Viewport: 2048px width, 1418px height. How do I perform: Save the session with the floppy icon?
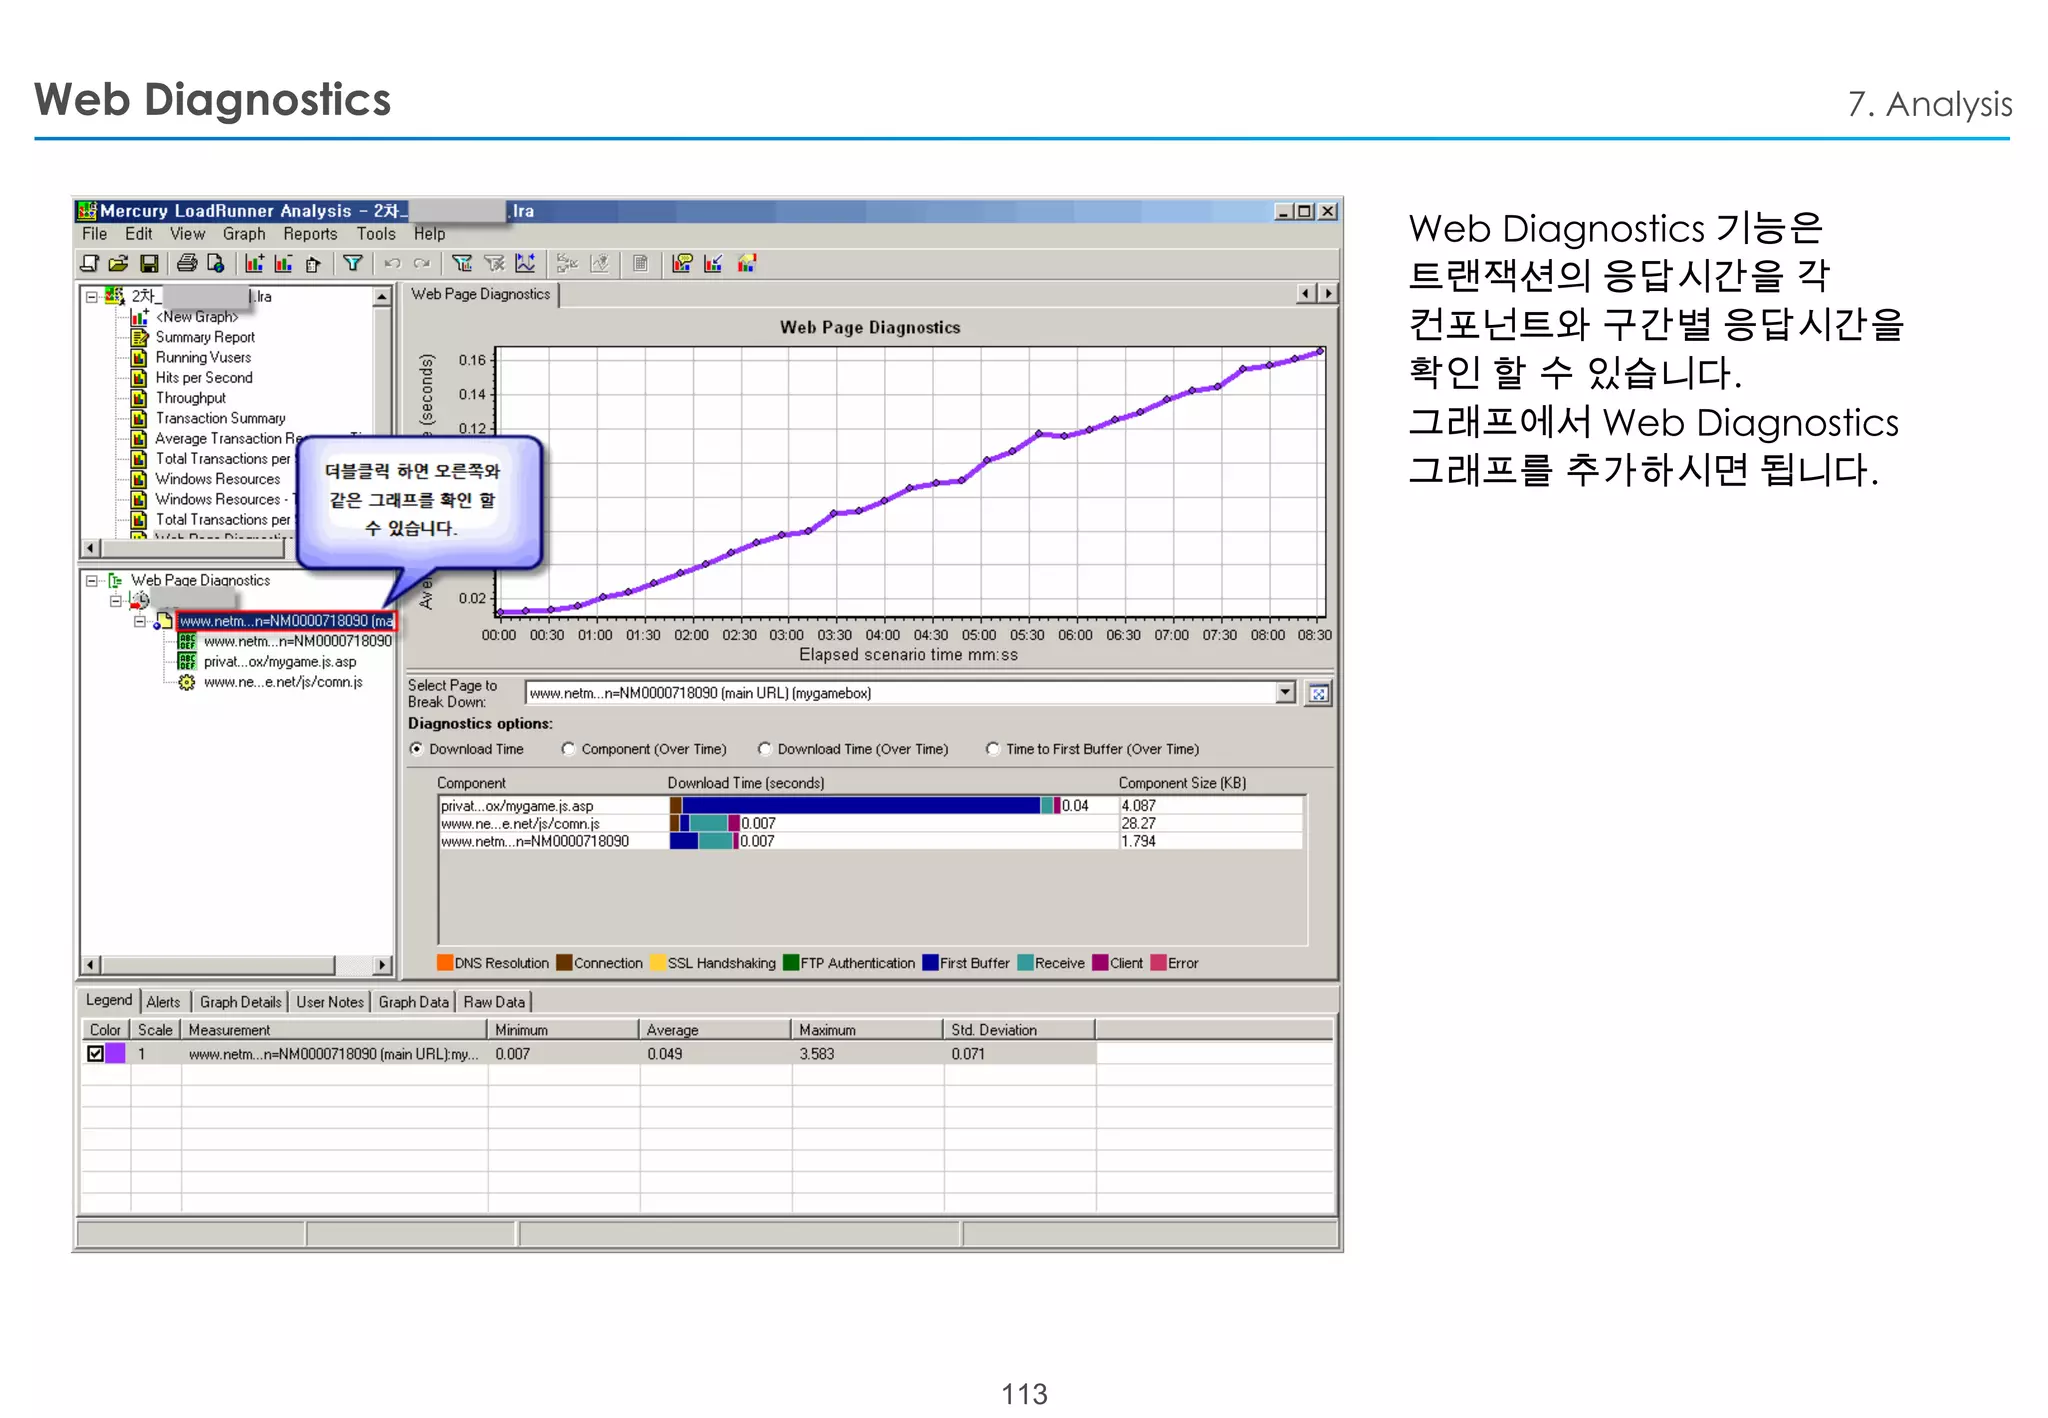click(149, 263)
